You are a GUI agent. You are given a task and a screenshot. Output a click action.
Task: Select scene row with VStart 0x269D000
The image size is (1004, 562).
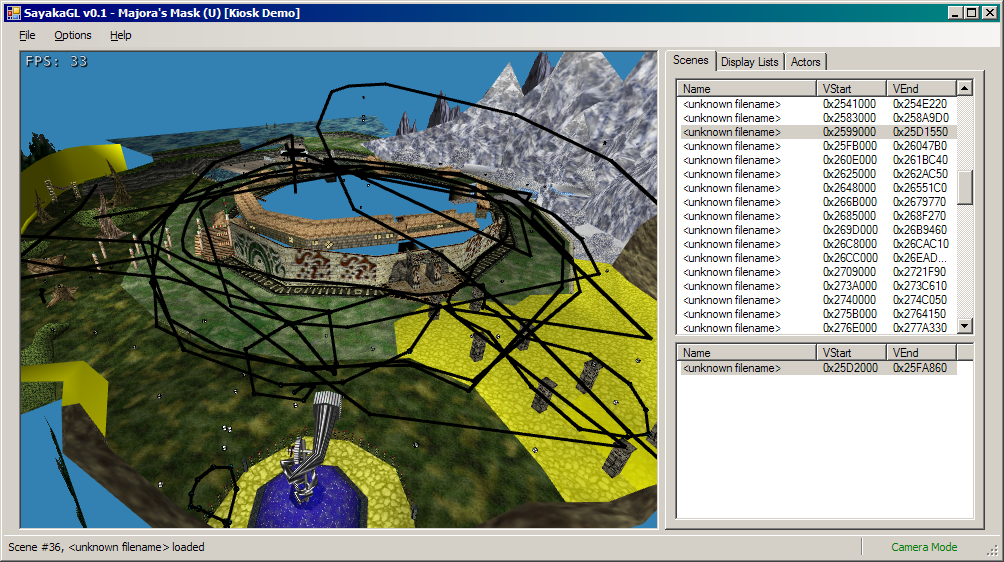pos(818,230)
